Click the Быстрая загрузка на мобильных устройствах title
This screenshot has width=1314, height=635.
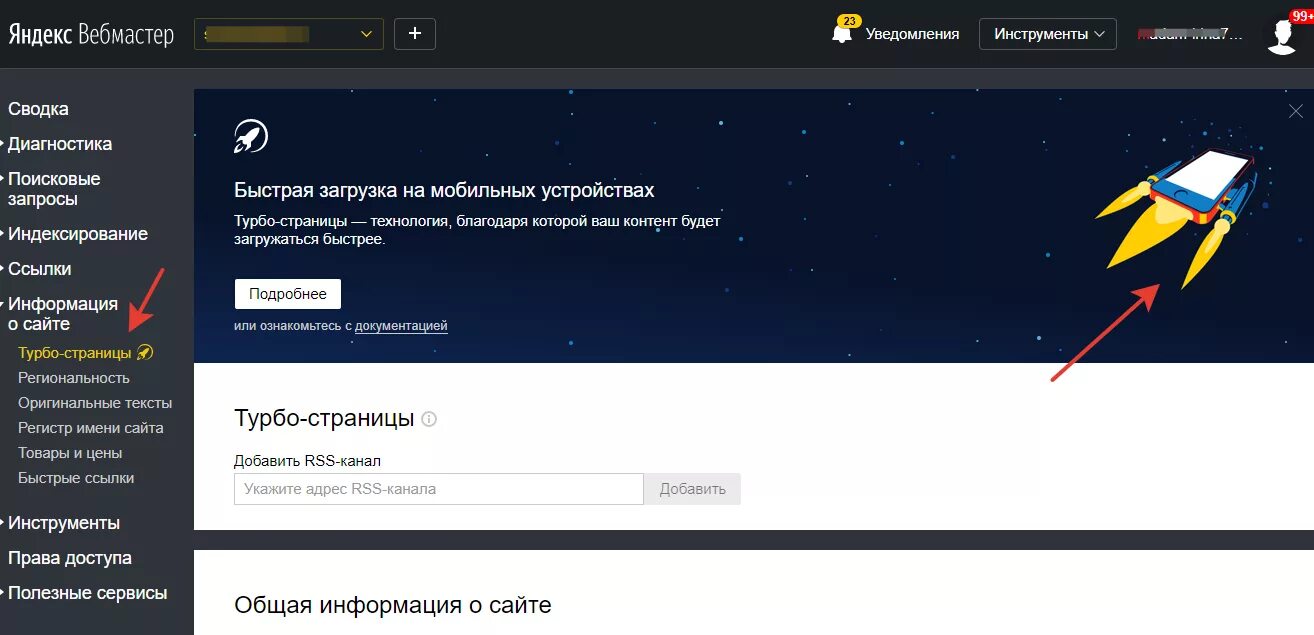tap(444, 190)
